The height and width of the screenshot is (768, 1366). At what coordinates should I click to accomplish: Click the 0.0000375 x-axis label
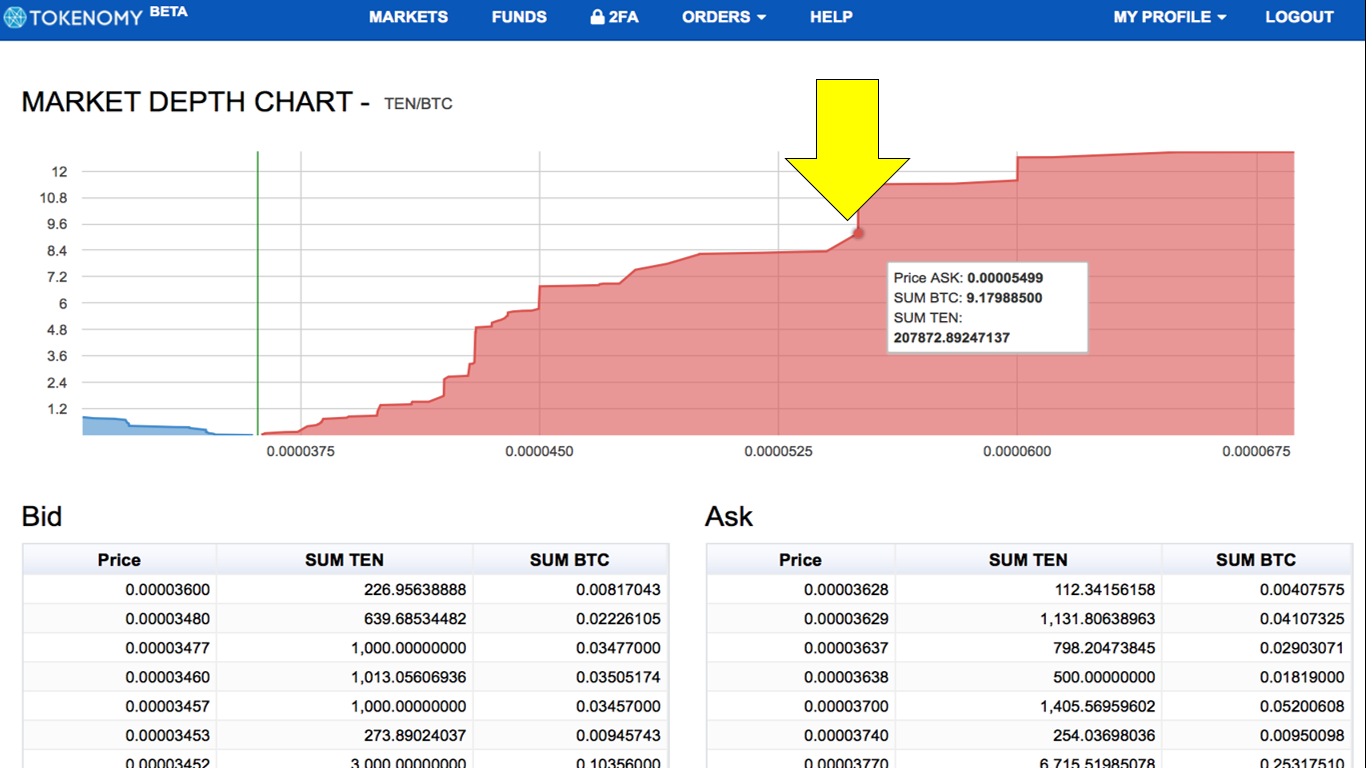point(301,452)
